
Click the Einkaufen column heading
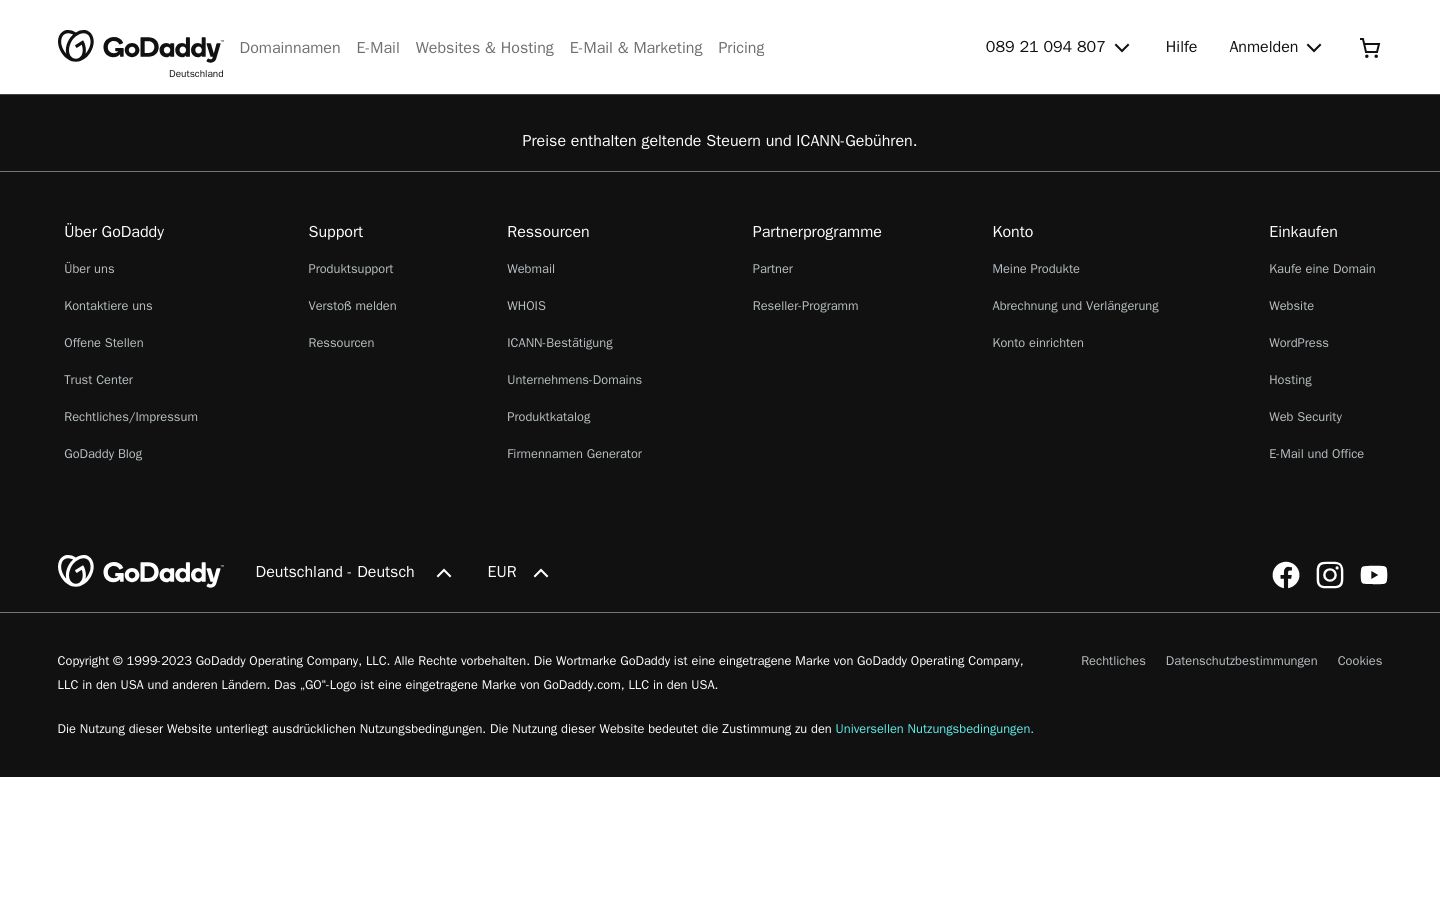(x=1303, y=232)
